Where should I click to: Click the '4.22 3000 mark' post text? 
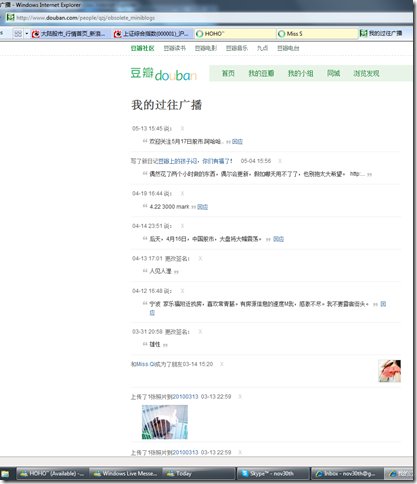(169, 207)
